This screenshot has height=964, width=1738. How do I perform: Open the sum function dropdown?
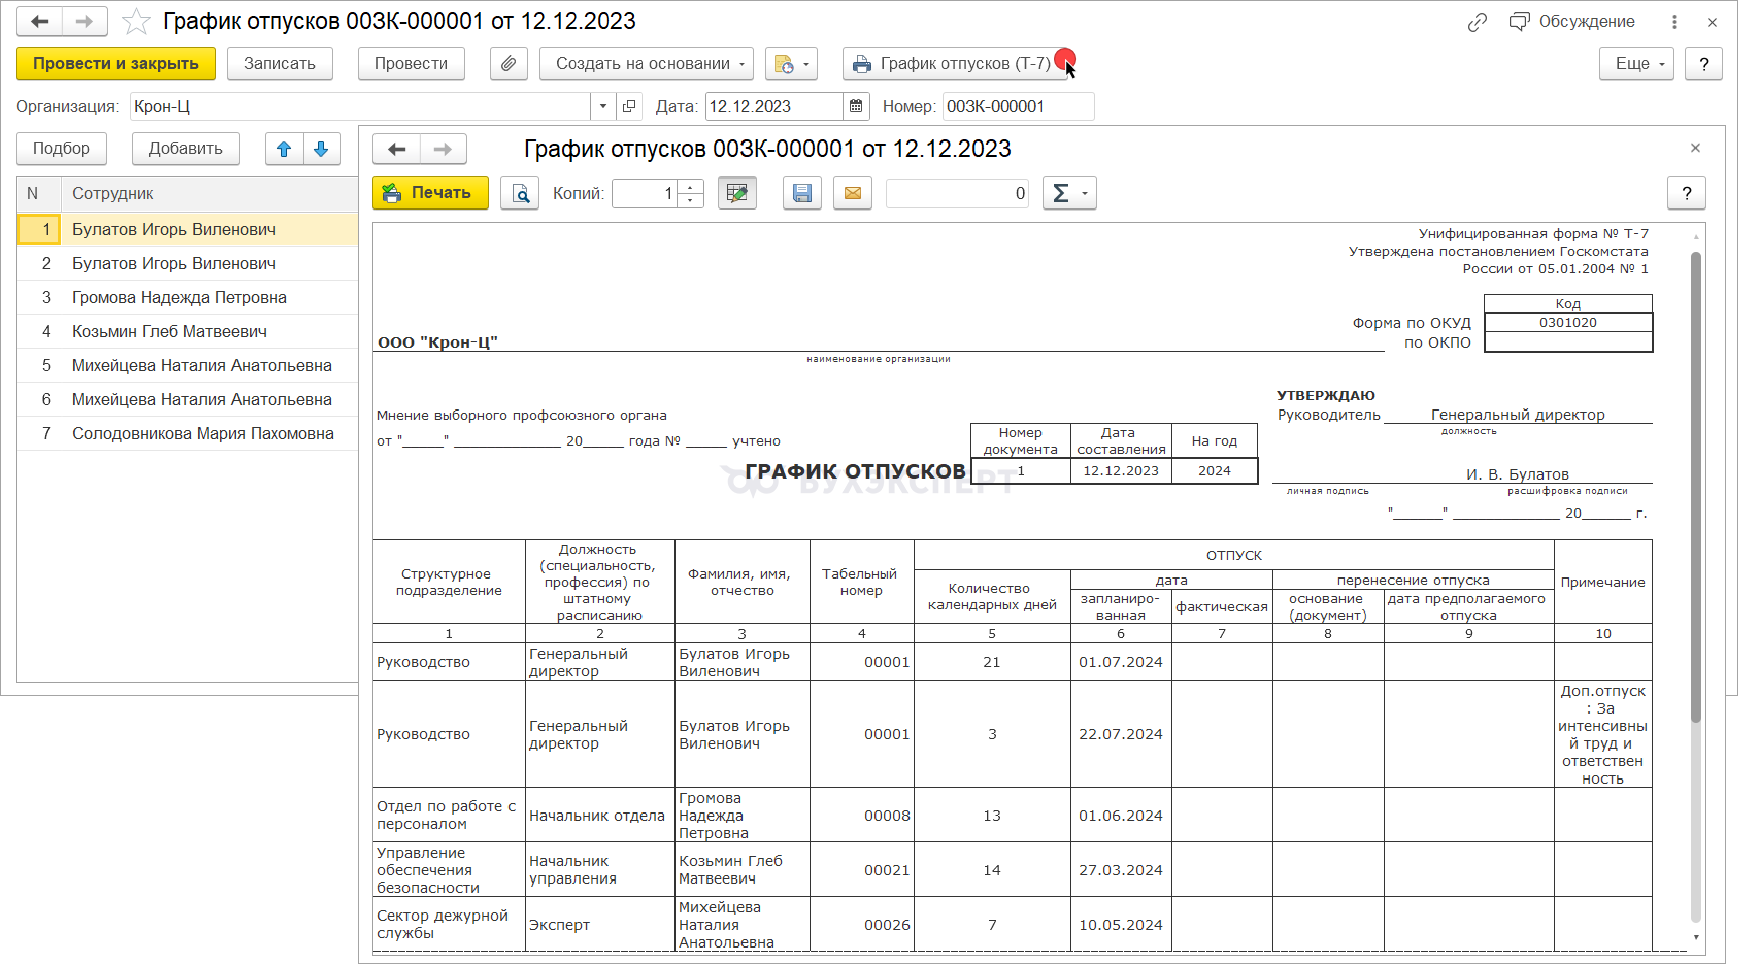point(1069,193)
